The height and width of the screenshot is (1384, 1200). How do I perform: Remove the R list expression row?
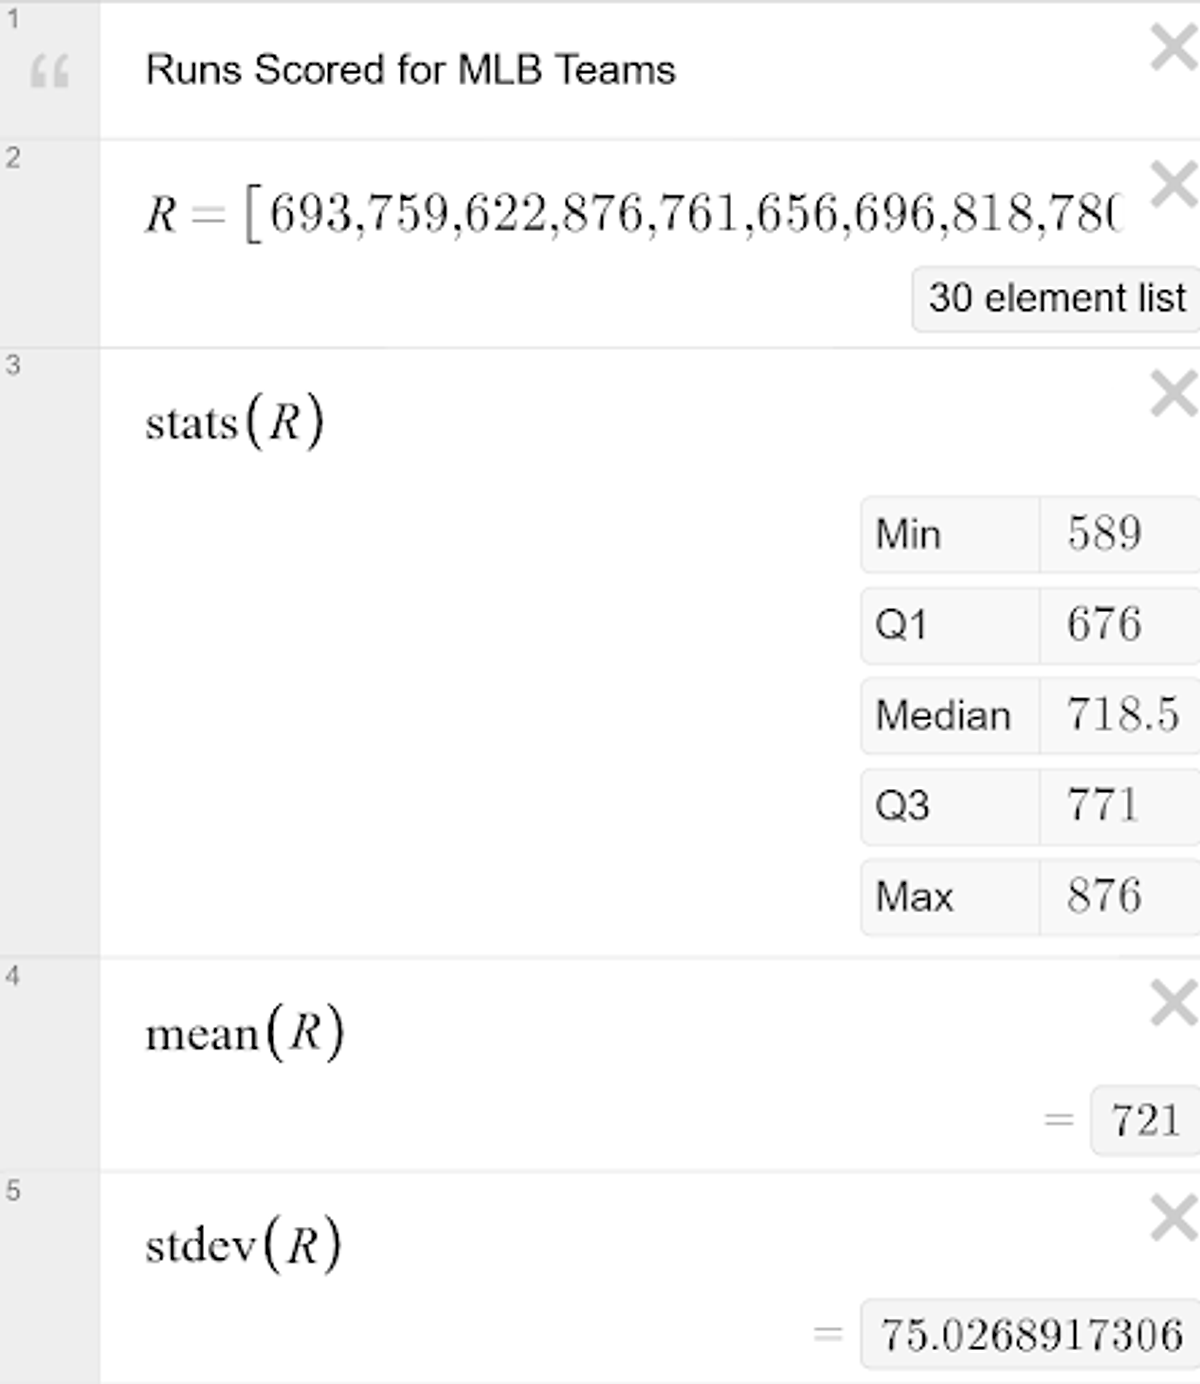1173,185
